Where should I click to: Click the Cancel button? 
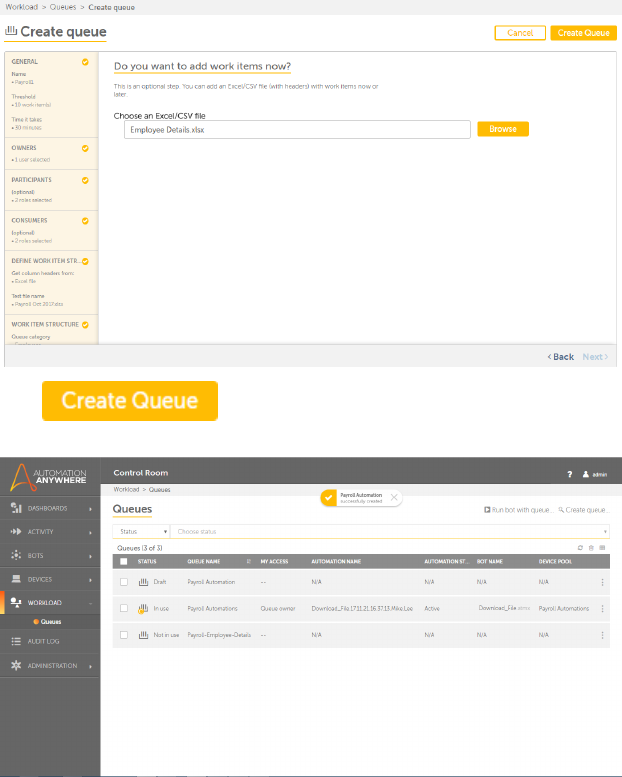coord(520,33)
